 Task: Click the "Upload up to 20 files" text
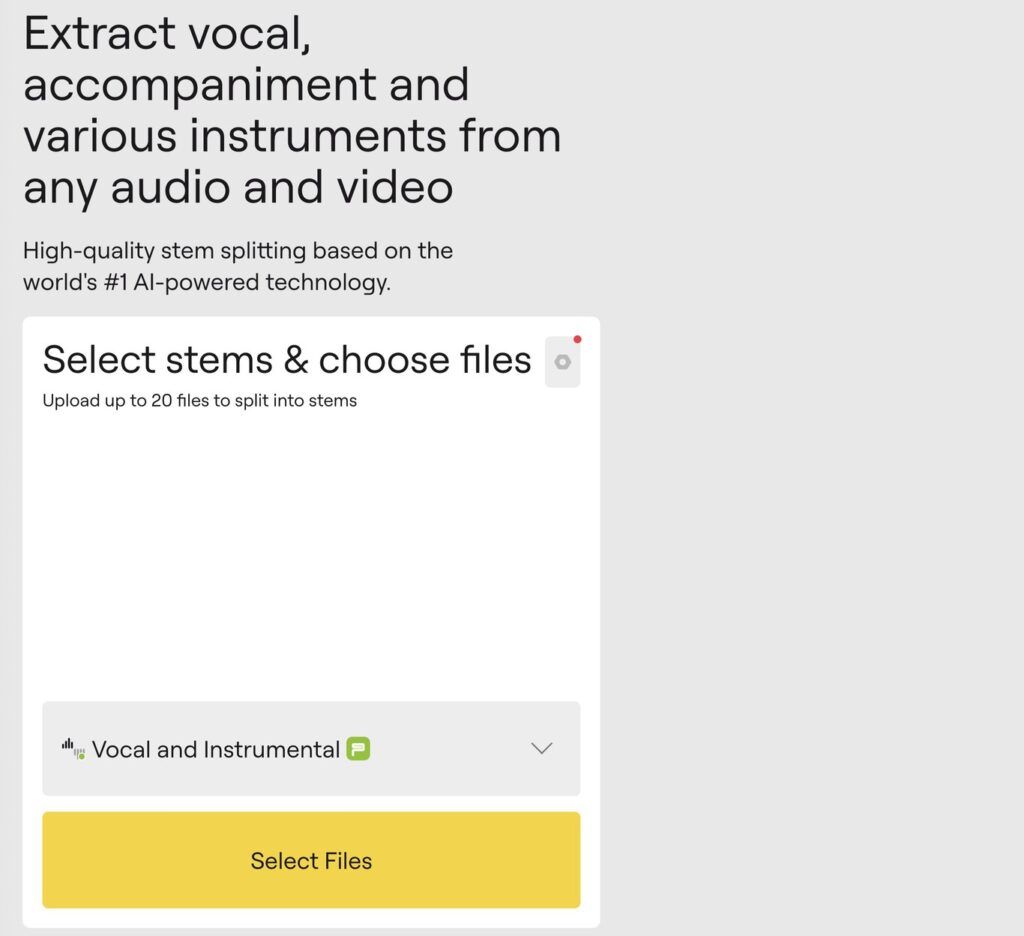[199, 401]
